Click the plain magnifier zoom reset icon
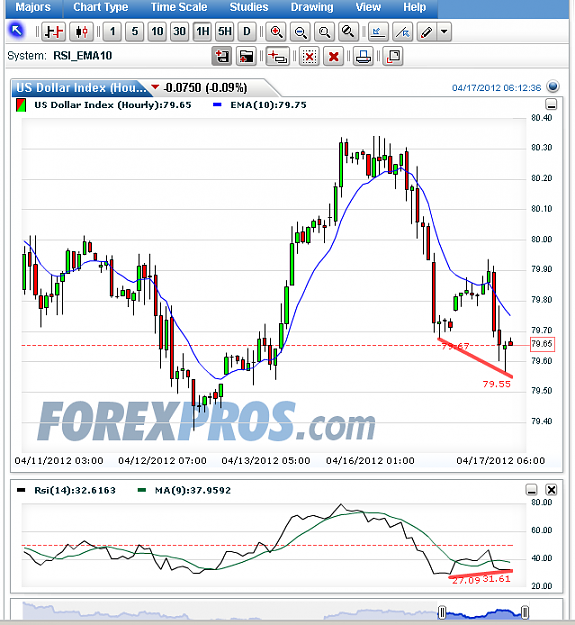 pos(324,31)
